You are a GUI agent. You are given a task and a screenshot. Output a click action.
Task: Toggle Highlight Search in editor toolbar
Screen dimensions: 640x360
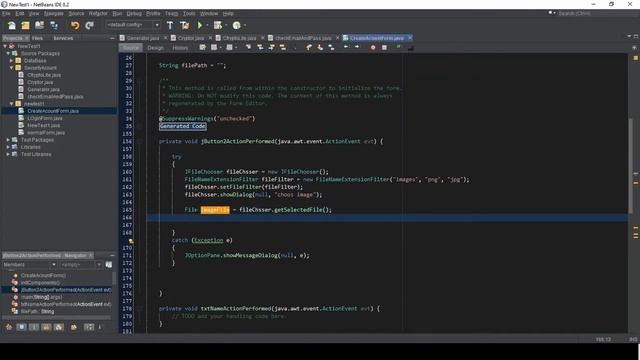pos(283,47)
